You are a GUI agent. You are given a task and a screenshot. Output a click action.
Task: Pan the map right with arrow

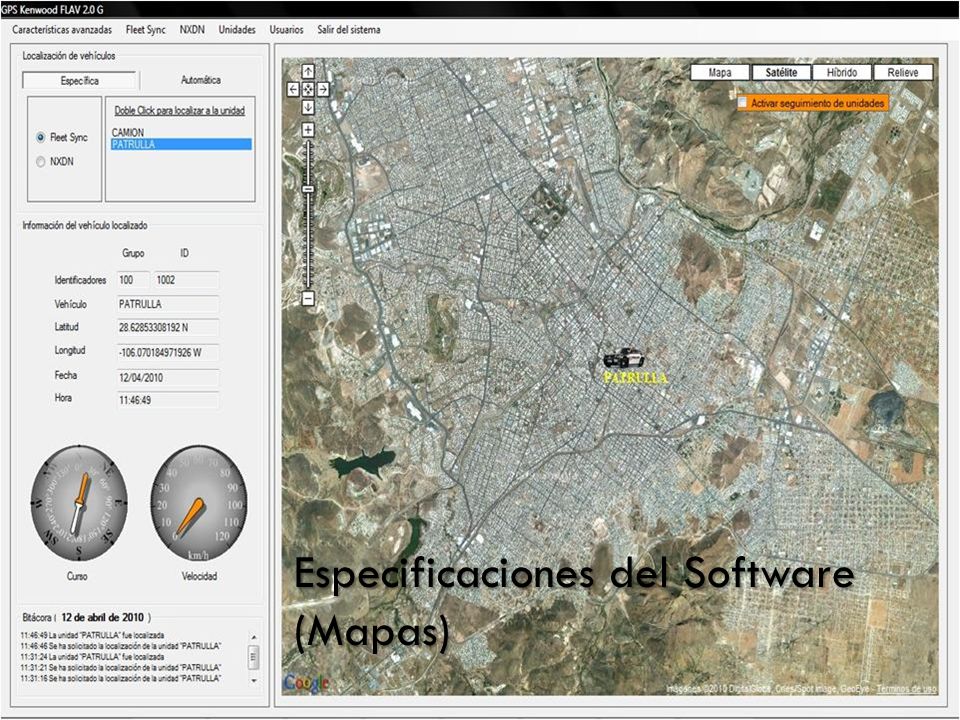tap(323, 89)
